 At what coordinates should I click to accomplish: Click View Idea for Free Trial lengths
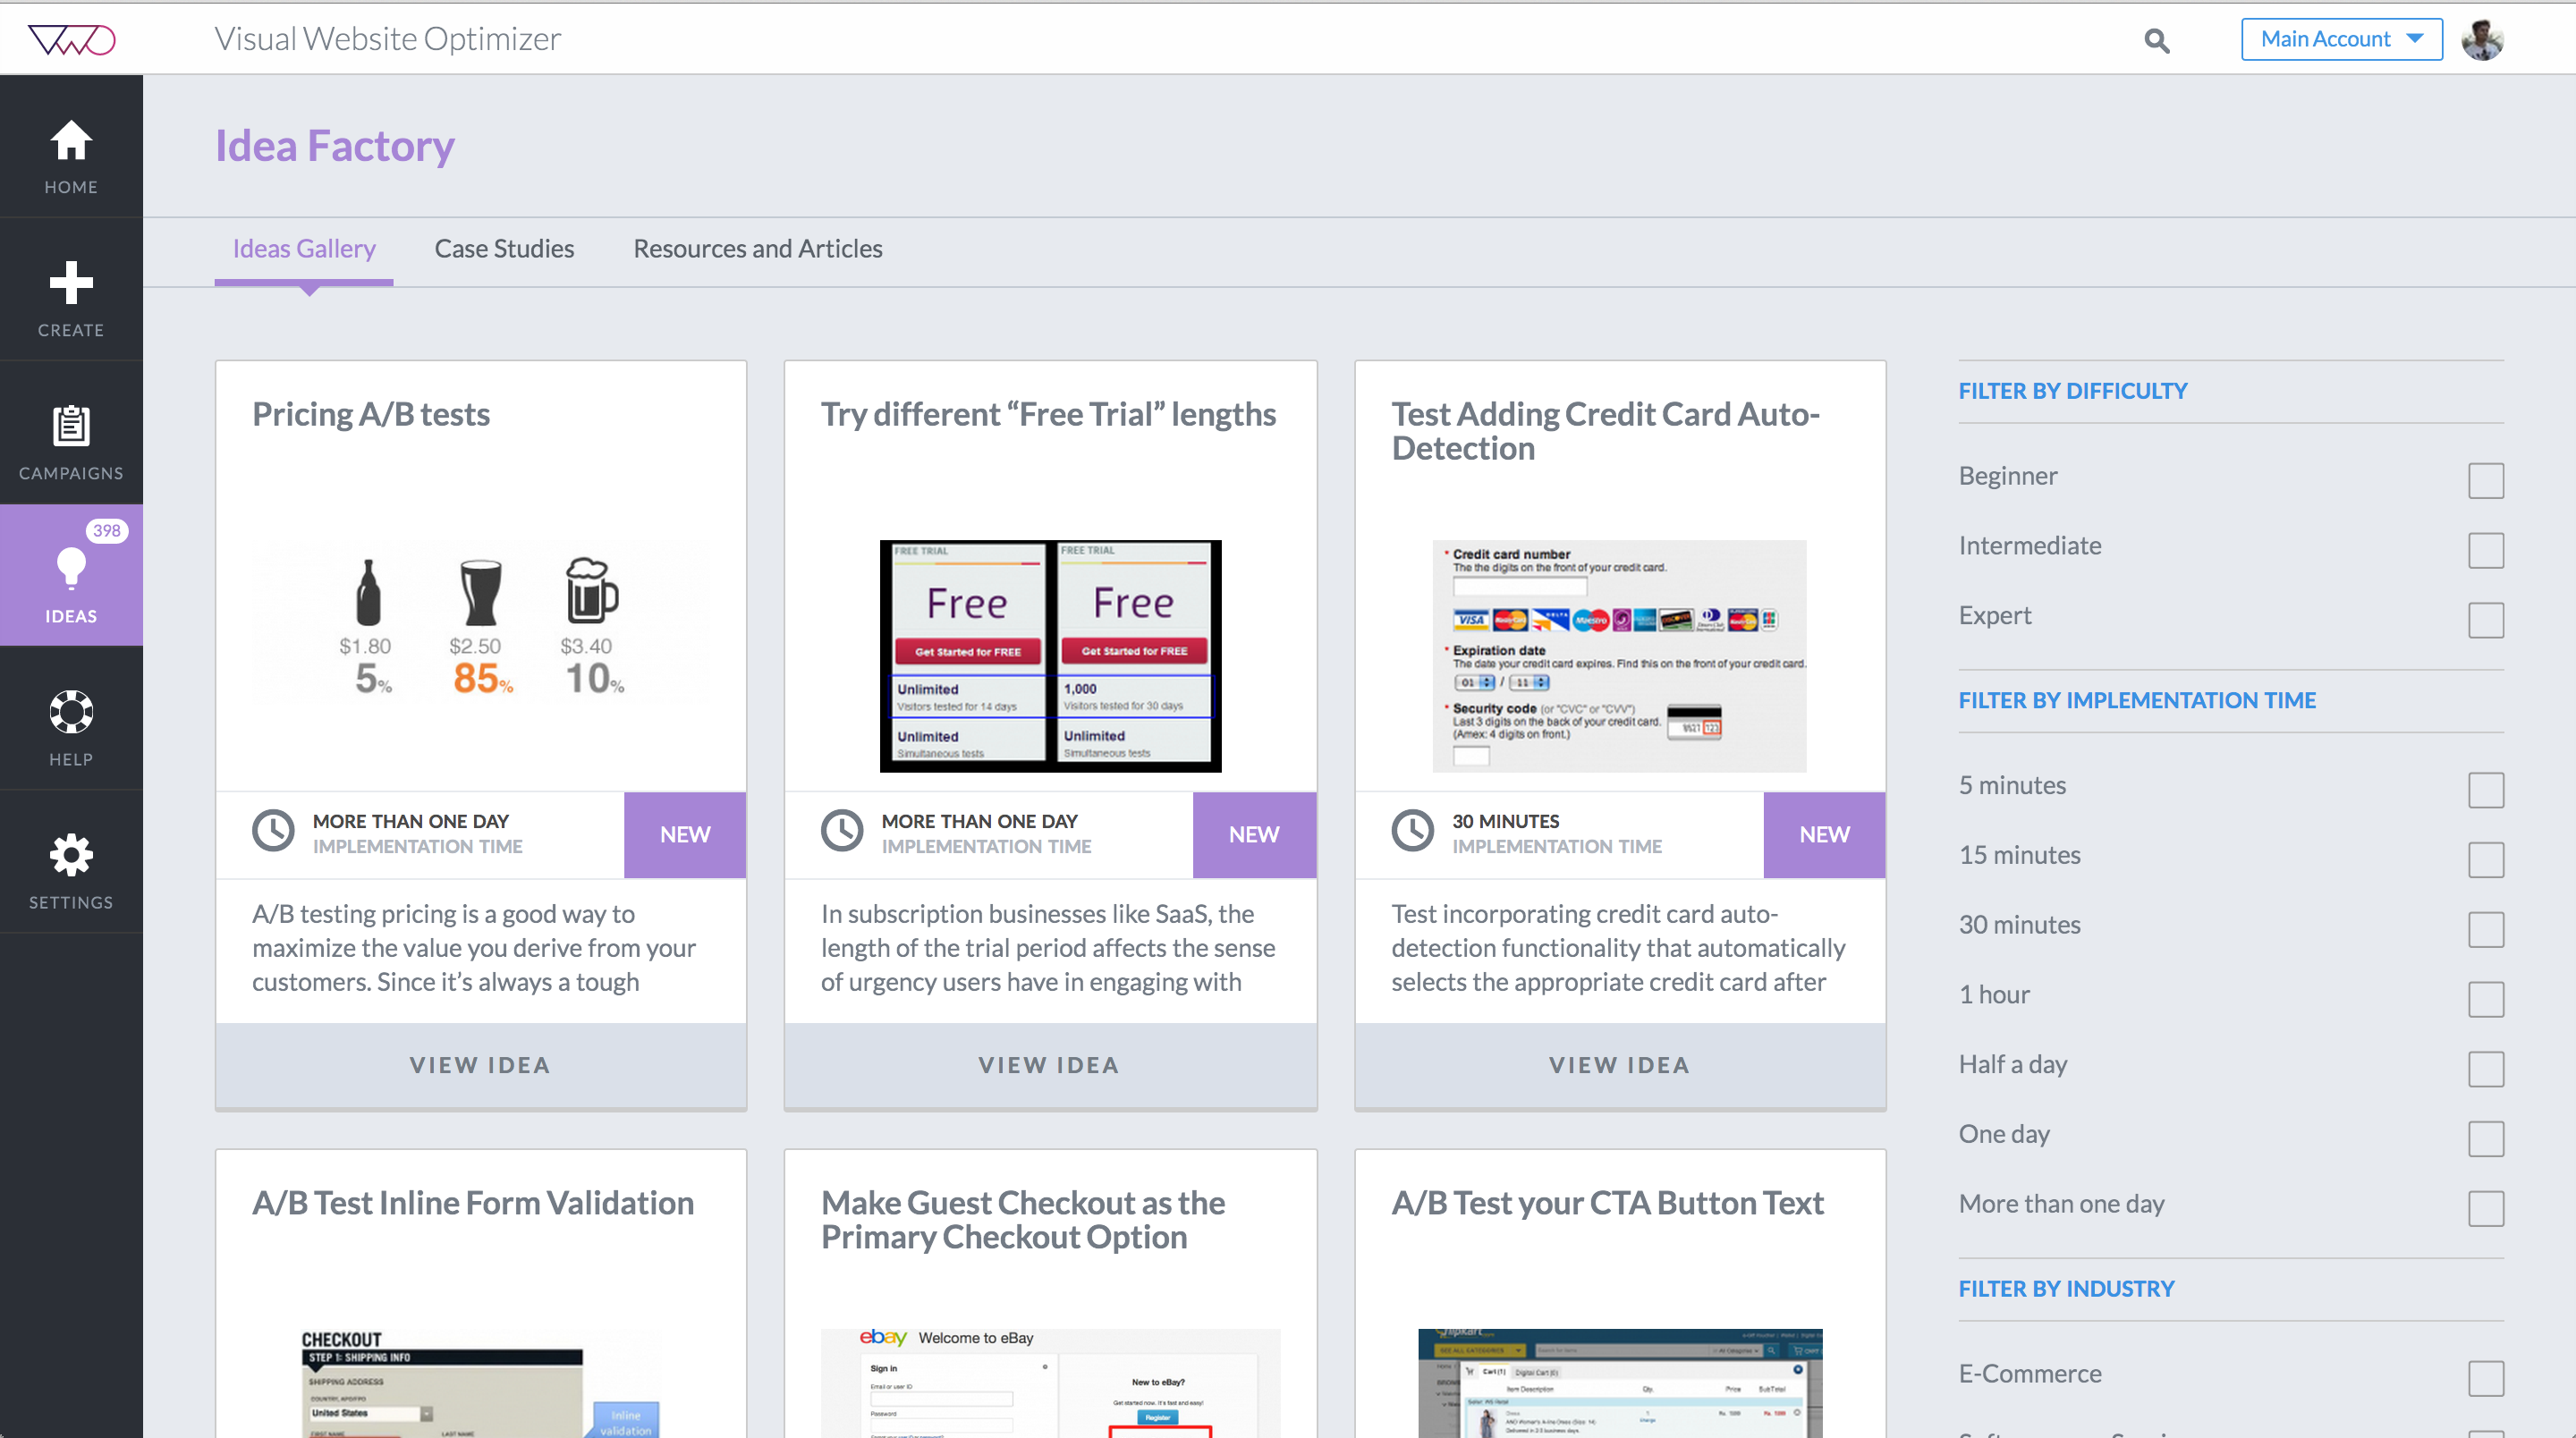[1050, 1065]
